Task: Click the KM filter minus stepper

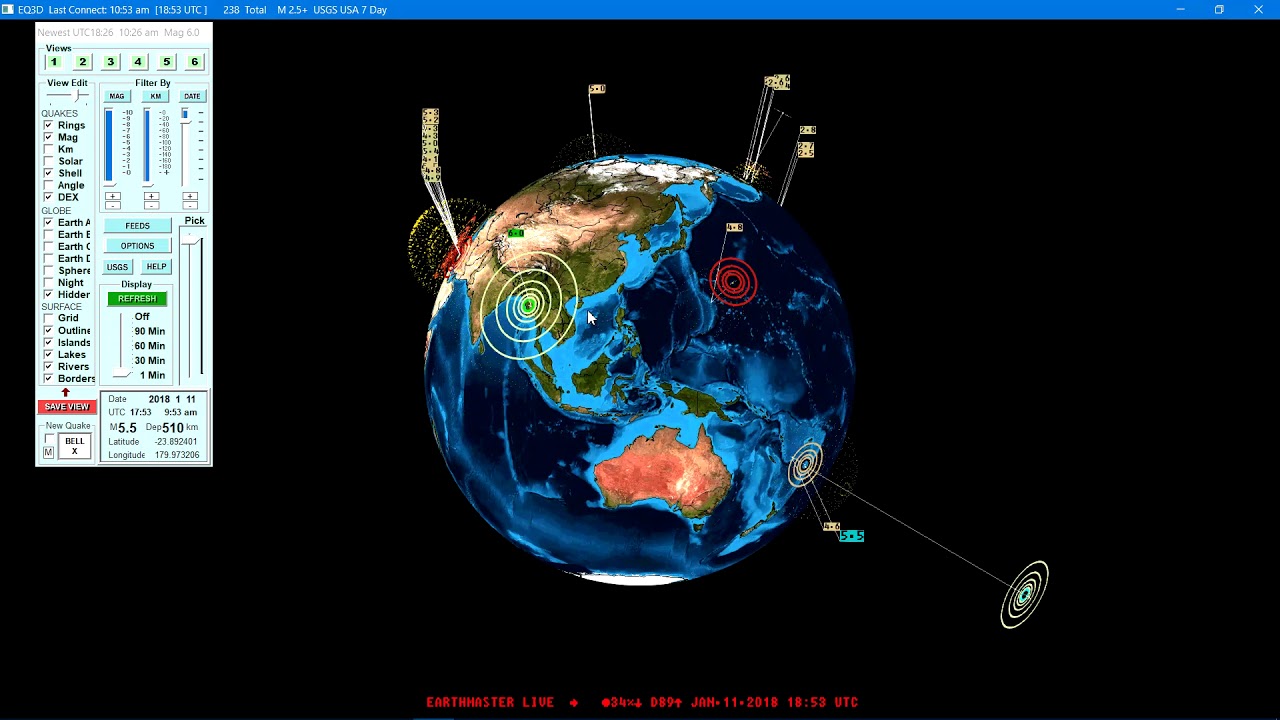Action: (x=151, y=205)
